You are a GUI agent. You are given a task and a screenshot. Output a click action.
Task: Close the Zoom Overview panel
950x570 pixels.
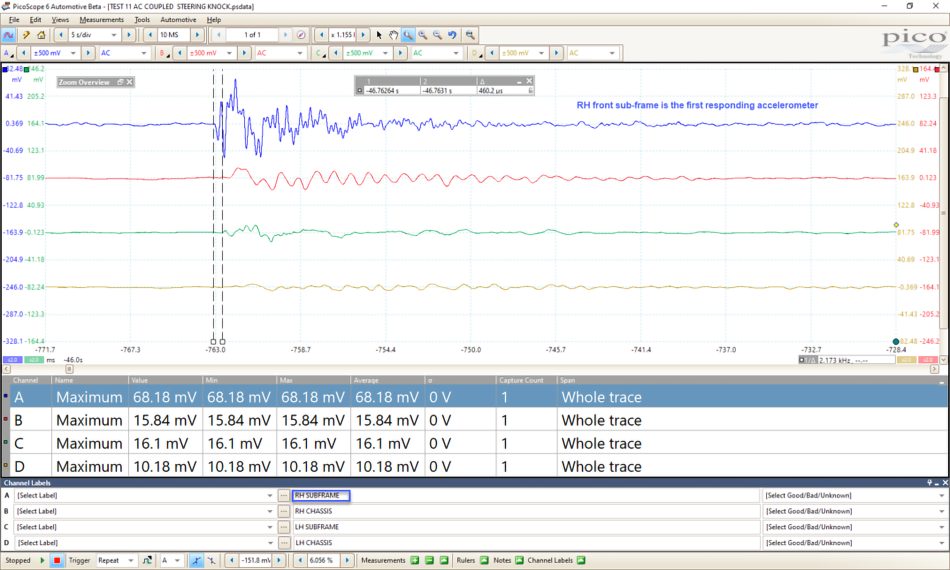(129, 82)
